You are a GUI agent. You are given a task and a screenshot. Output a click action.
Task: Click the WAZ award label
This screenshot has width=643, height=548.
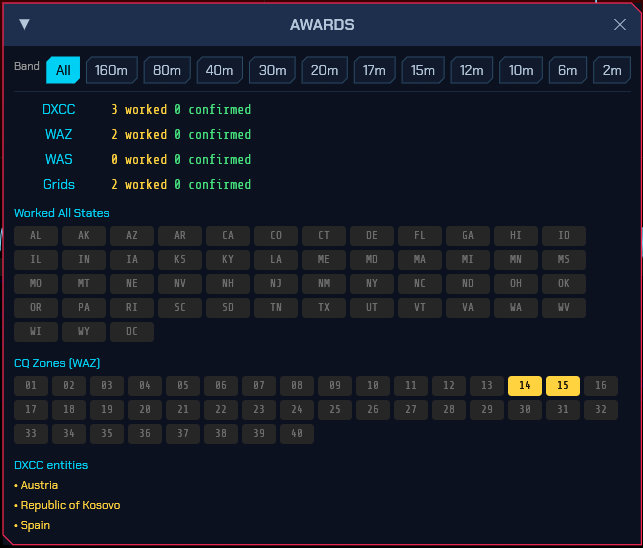tap(59, 135)
